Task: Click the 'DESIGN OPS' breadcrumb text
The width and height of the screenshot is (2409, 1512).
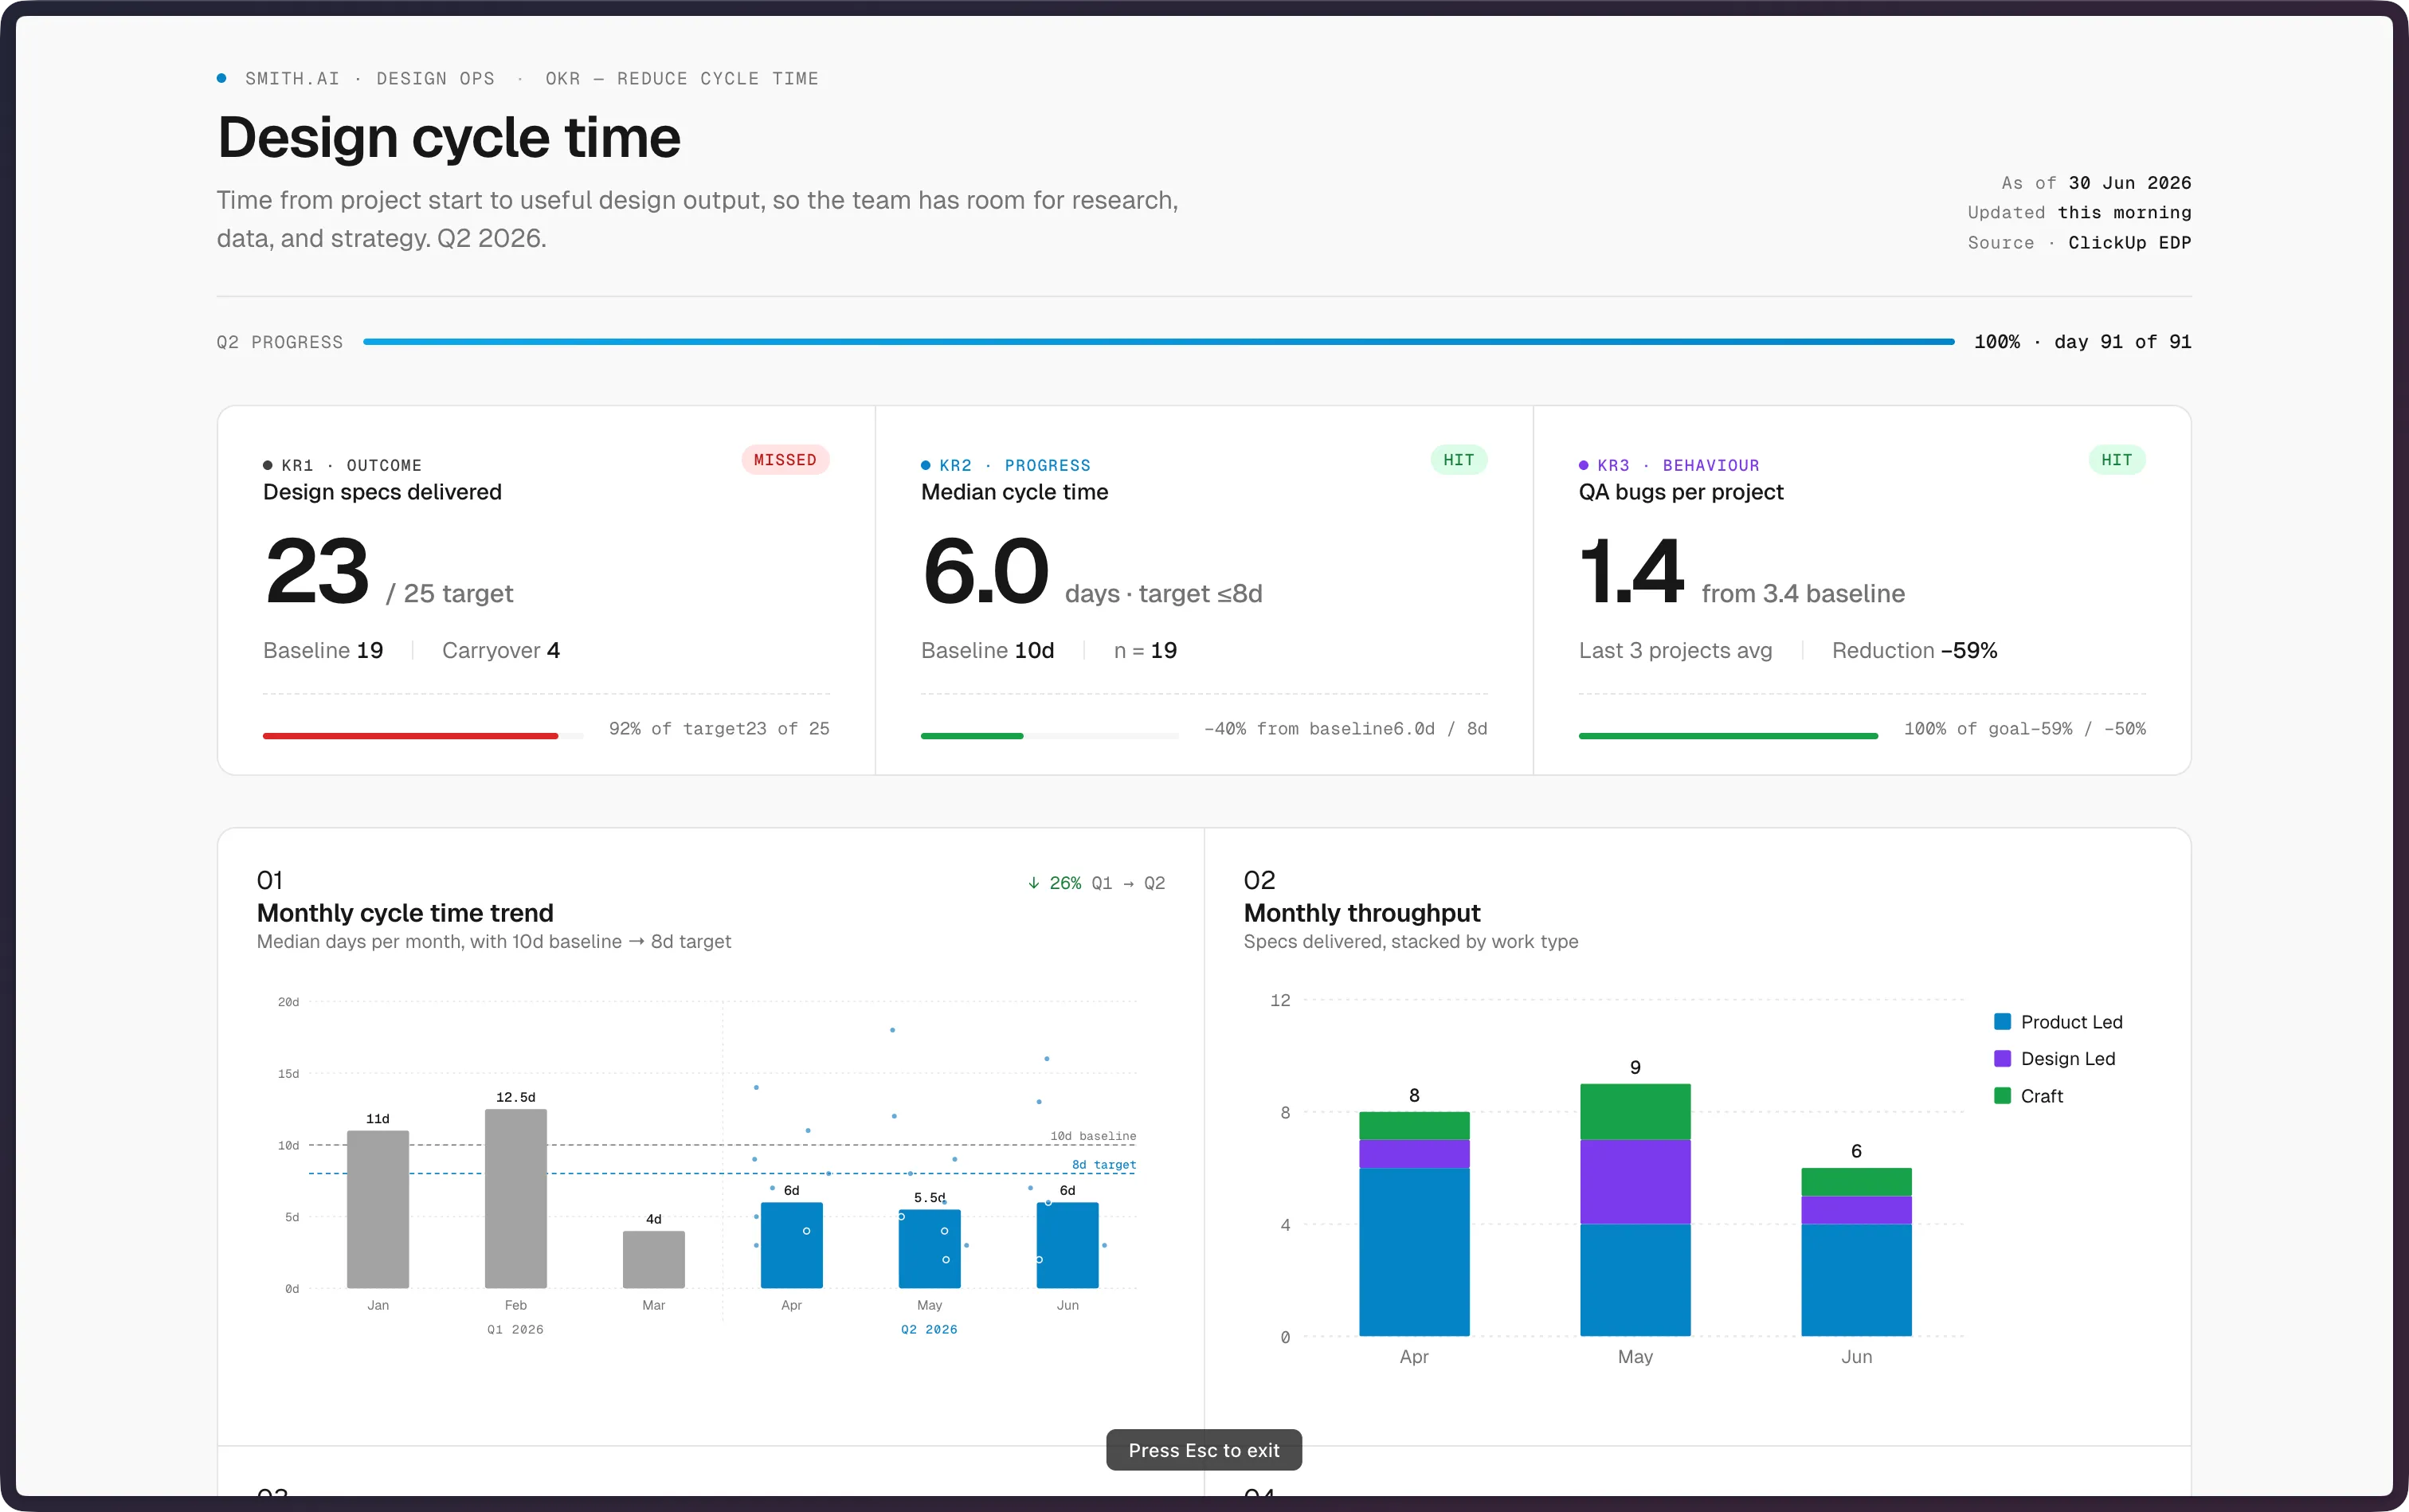Action: tap(435, 78)
